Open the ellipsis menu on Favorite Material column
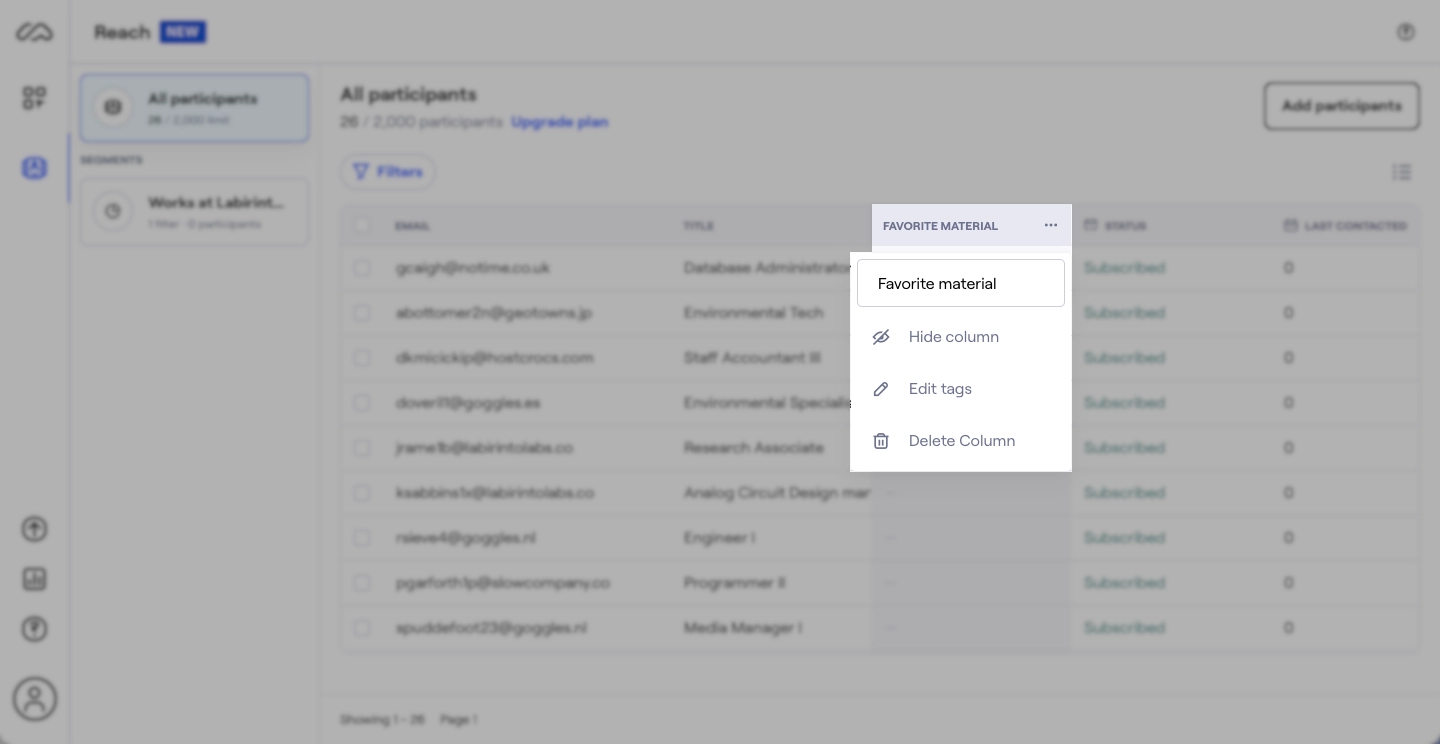The image size is (1440, 744). 1051,225
